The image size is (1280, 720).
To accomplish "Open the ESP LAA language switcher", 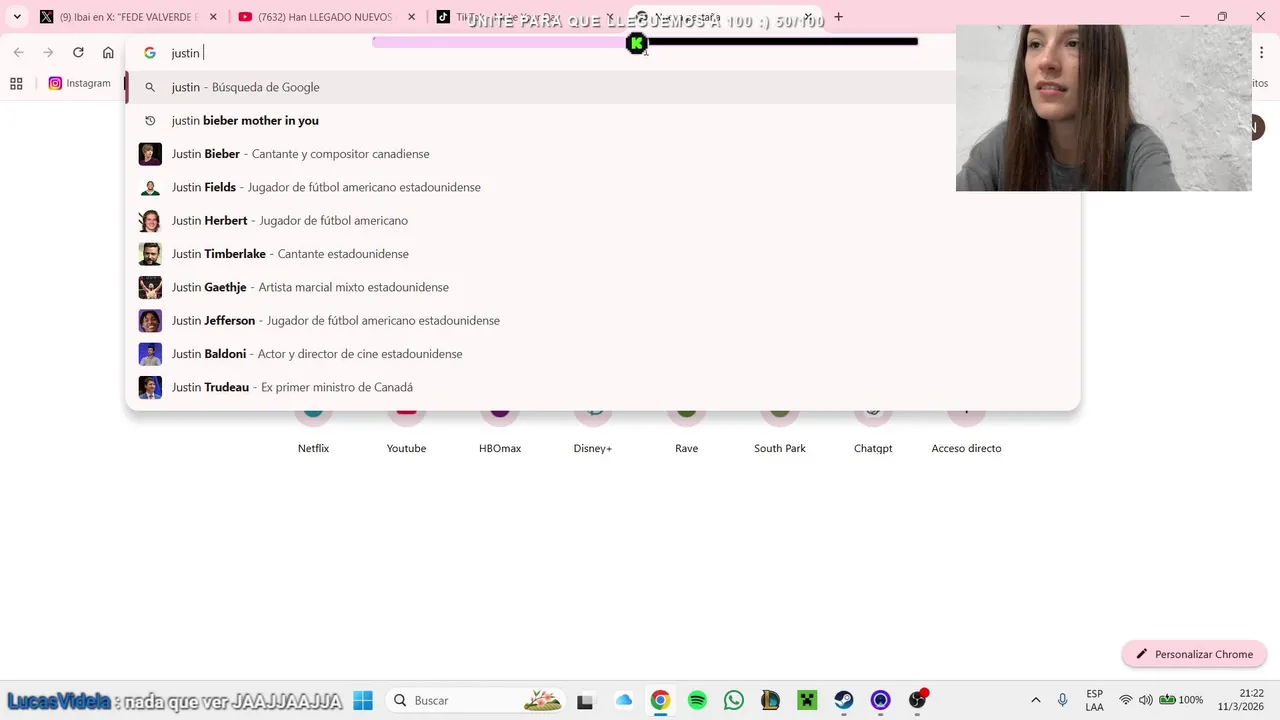I will [x=1094, y=700].
